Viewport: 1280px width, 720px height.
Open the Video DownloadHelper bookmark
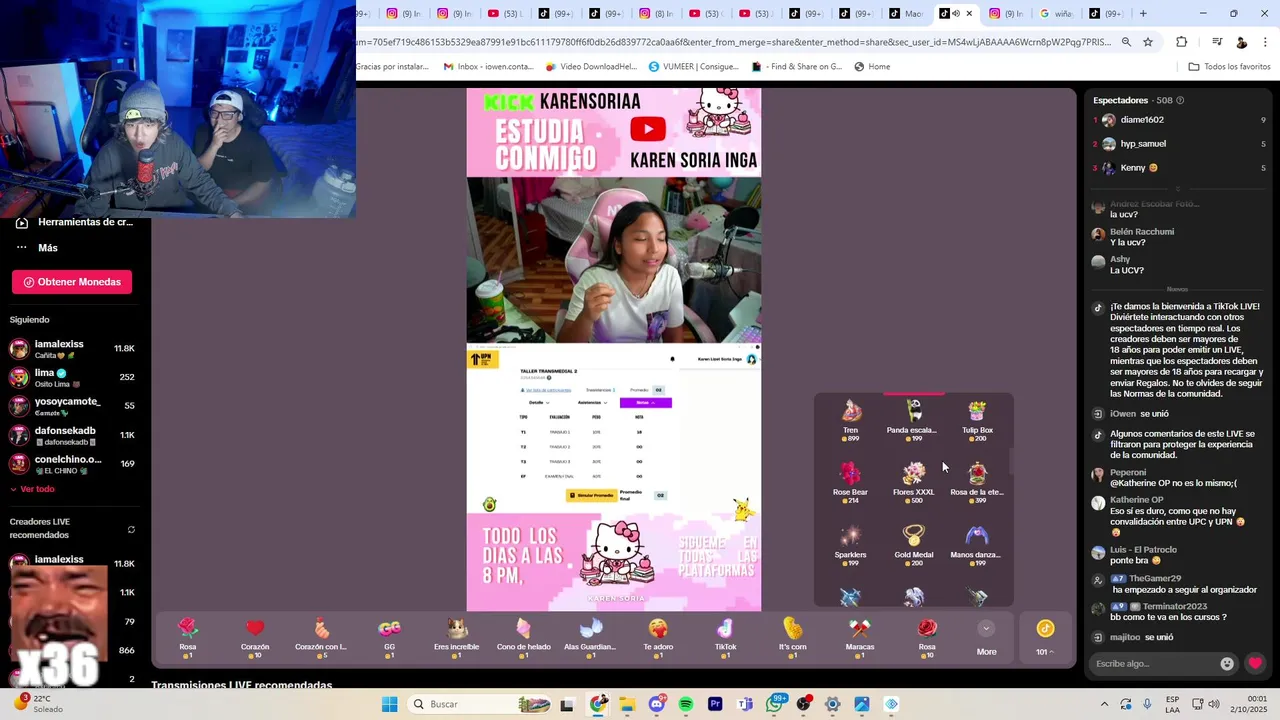tap(591, 67)
